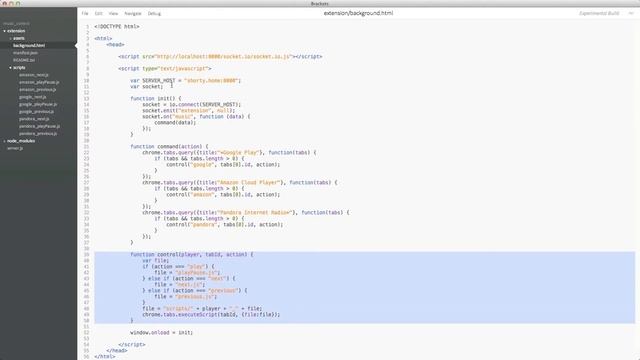Open amazon_next.js script
Screen dimensions: 640x360
pyautogui.click(x=34, y=75)
